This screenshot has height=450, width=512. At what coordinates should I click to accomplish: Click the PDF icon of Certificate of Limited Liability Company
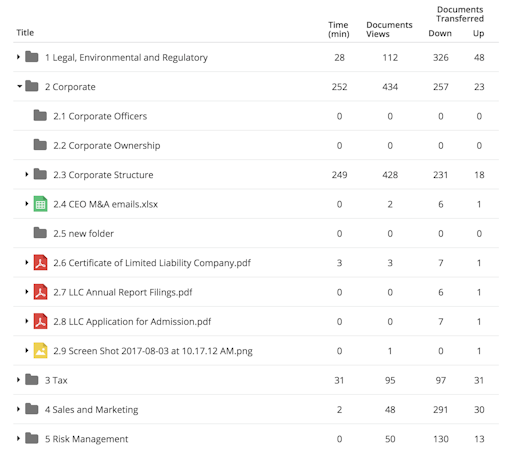pyautogui.click(x=40, y=263)
